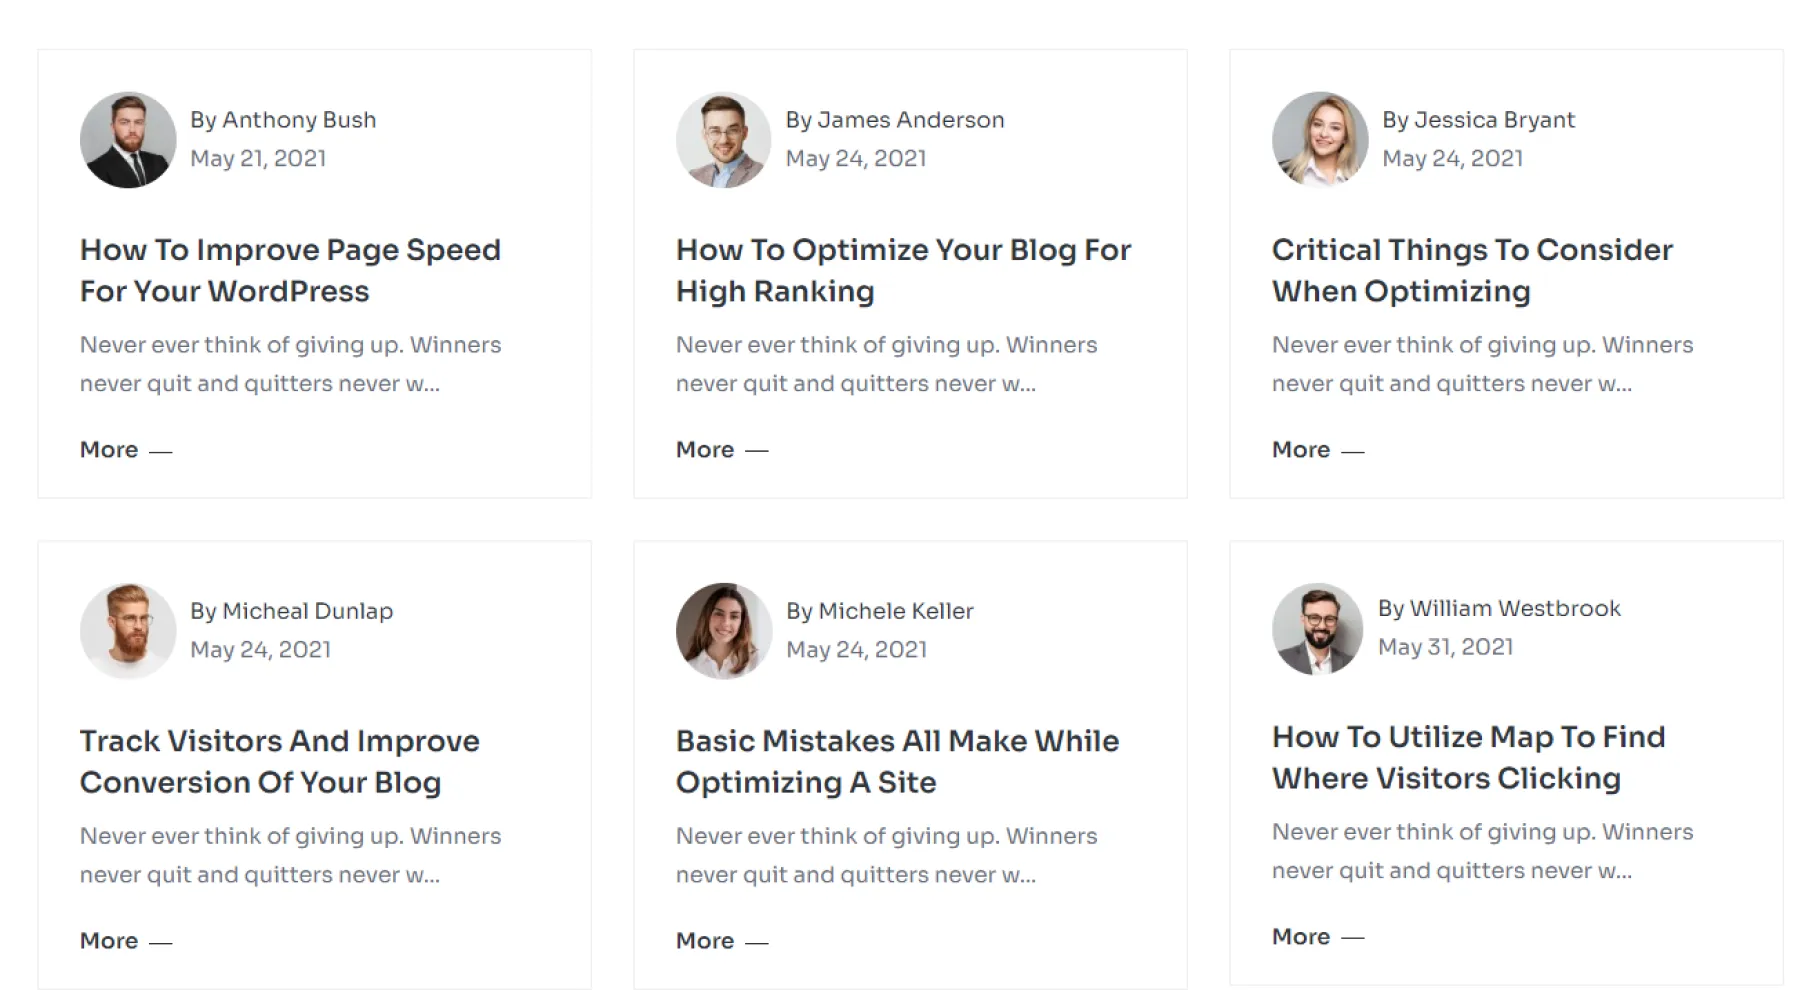This screenshot has height=990, width=1820.
Task: Open author link By William Westbrook
Action: tap(1499, 608)
